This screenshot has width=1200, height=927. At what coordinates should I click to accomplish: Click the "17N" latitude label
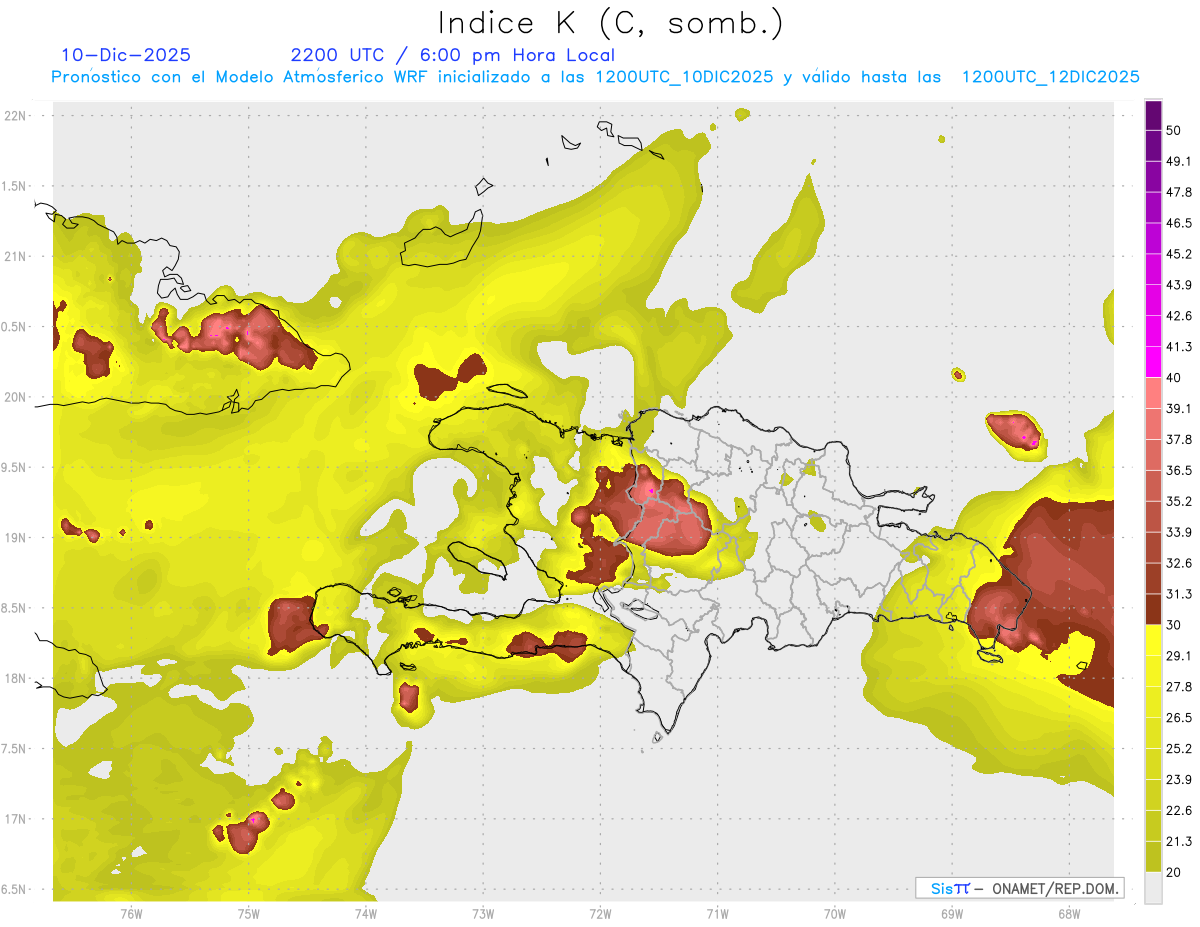pos(16,819)
